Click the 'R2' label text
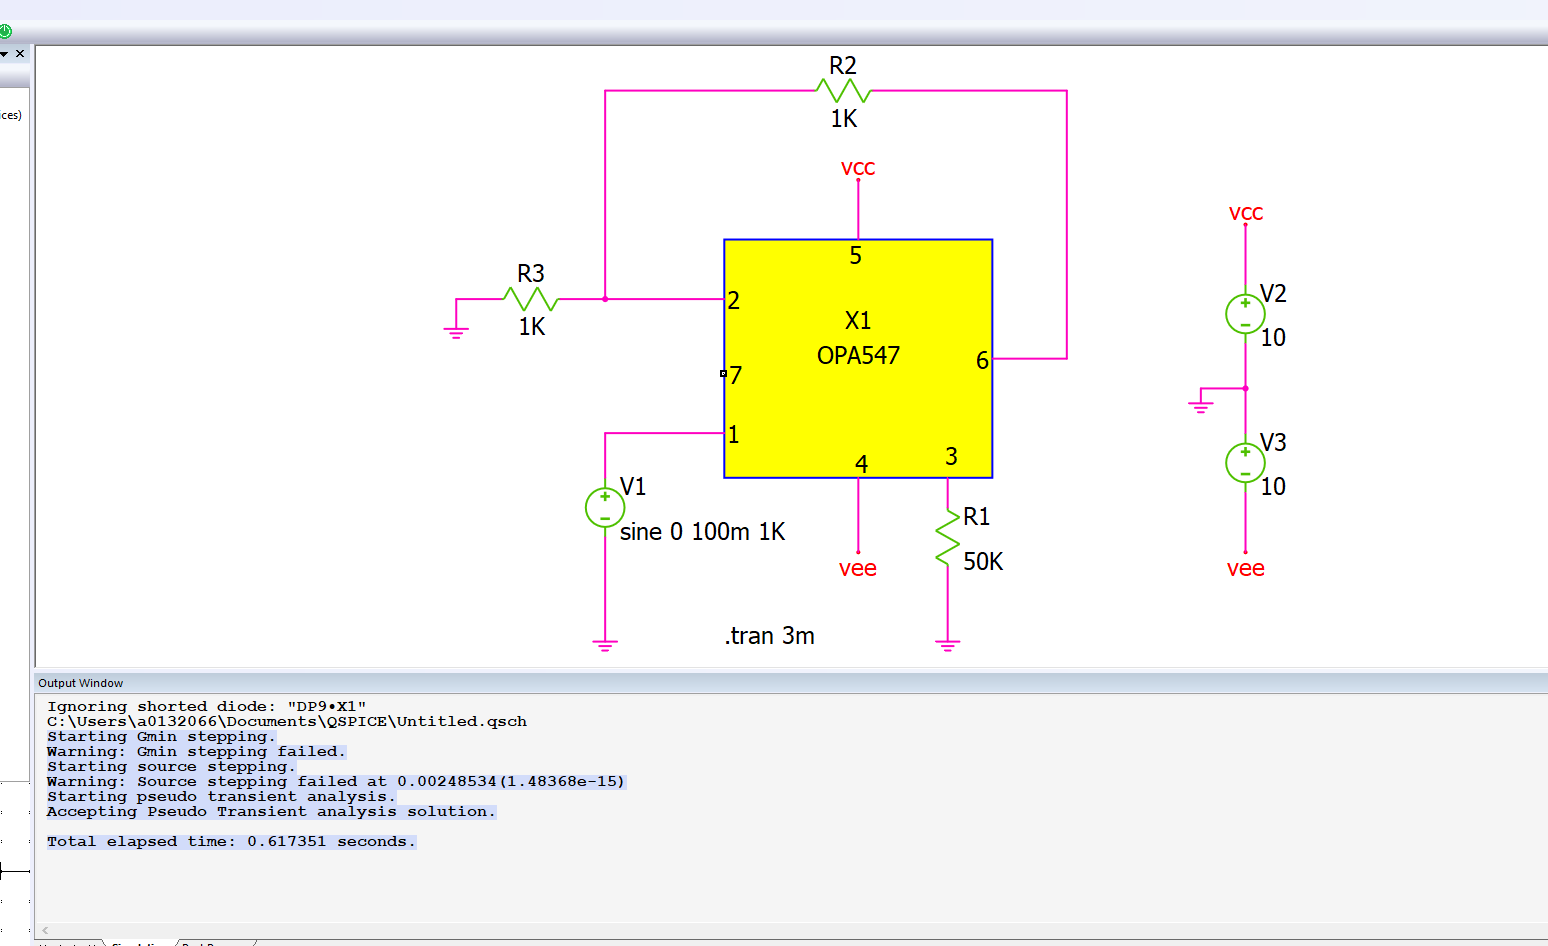 843,66
